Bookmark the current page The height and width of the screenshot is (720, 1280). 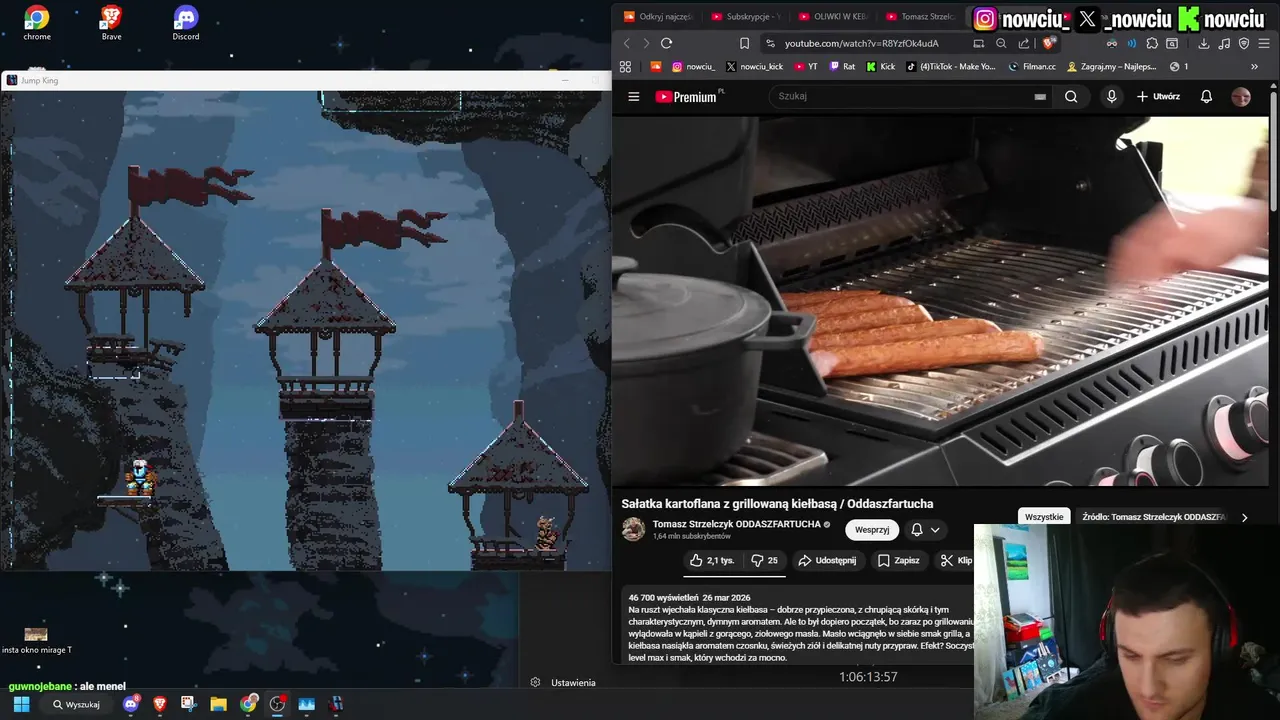744,43
